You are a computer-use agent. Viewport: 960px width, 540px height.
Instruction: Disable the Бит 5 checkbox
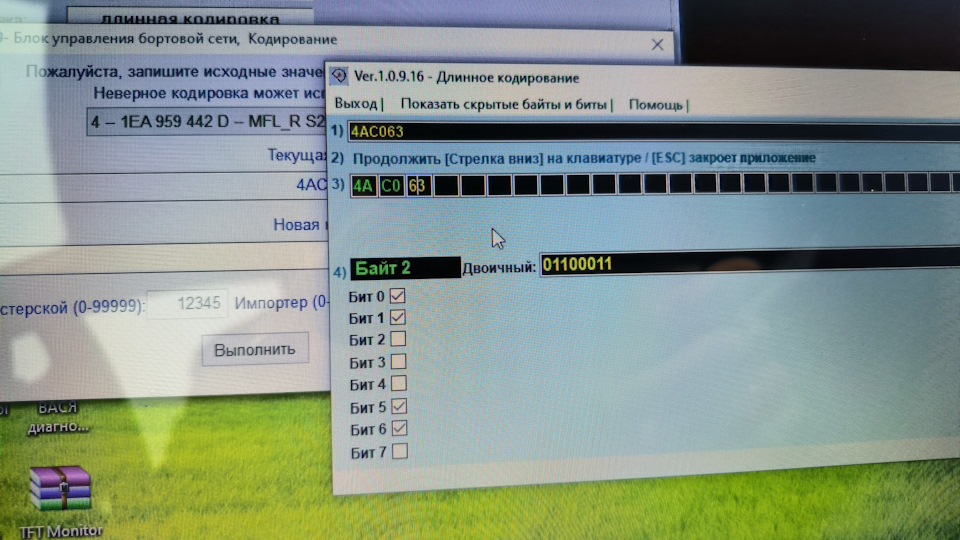click(x=399, y=406)
